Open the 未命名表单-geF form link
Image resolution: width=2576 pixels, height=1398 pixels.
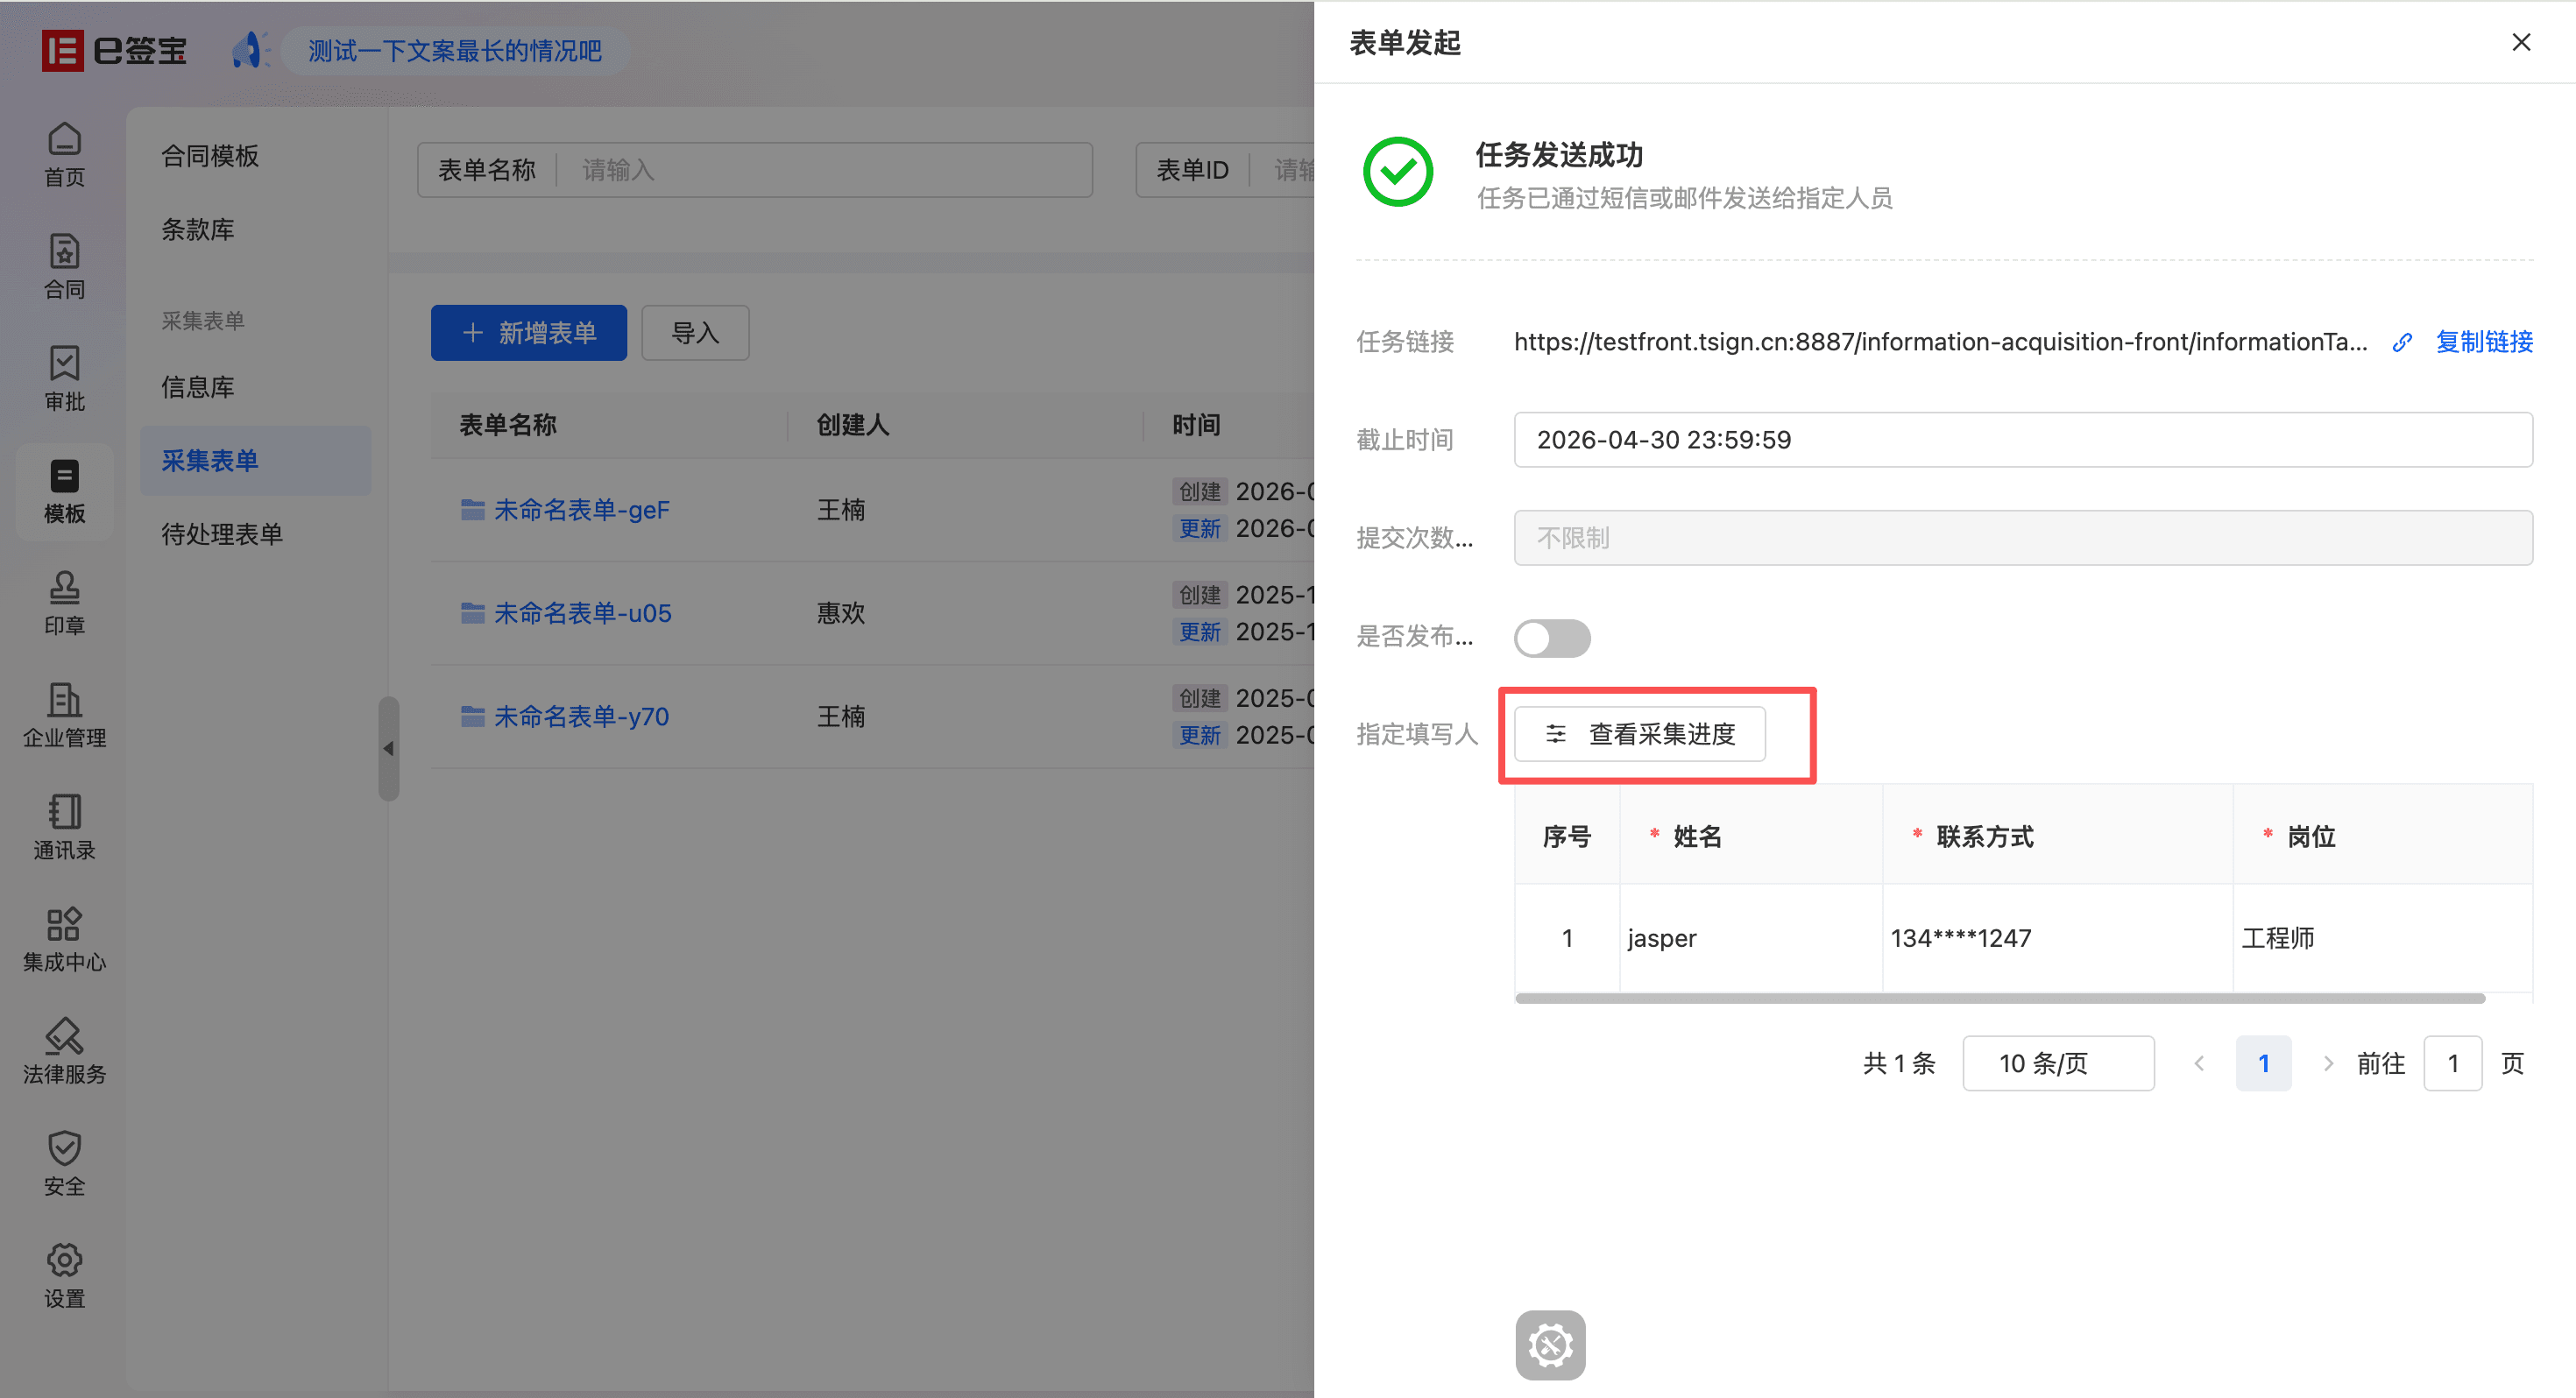[x=581, y=510]
